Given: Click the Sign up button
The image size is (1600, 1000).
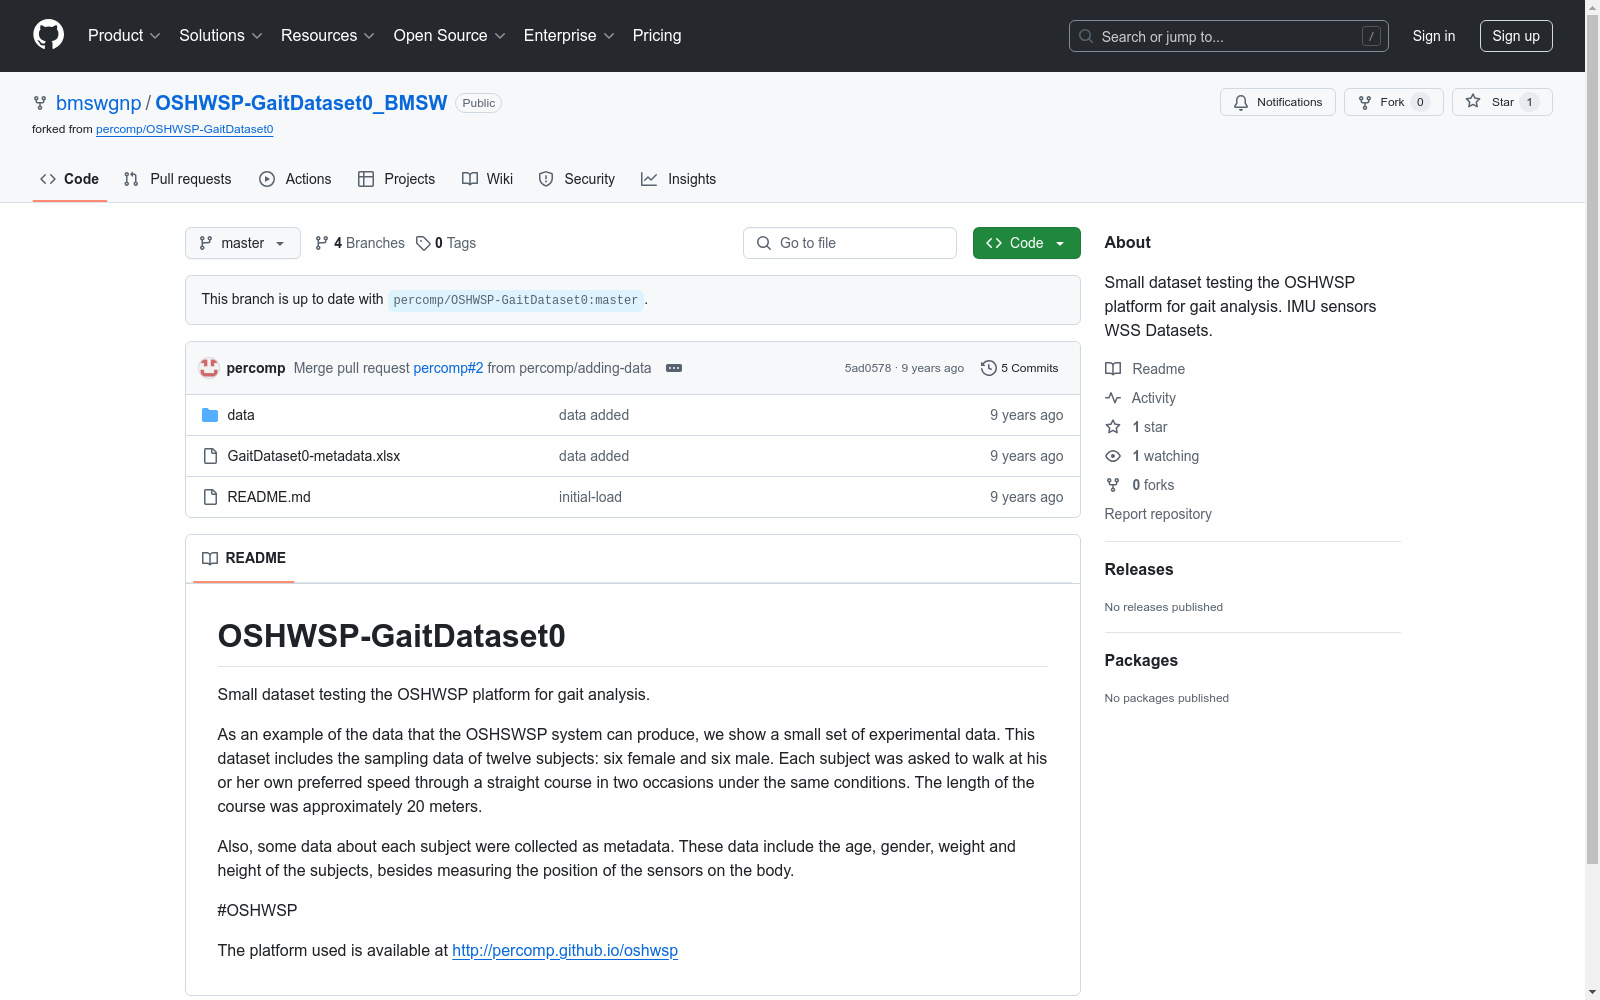Looking at the screenshot, I should coord(1516,36).
